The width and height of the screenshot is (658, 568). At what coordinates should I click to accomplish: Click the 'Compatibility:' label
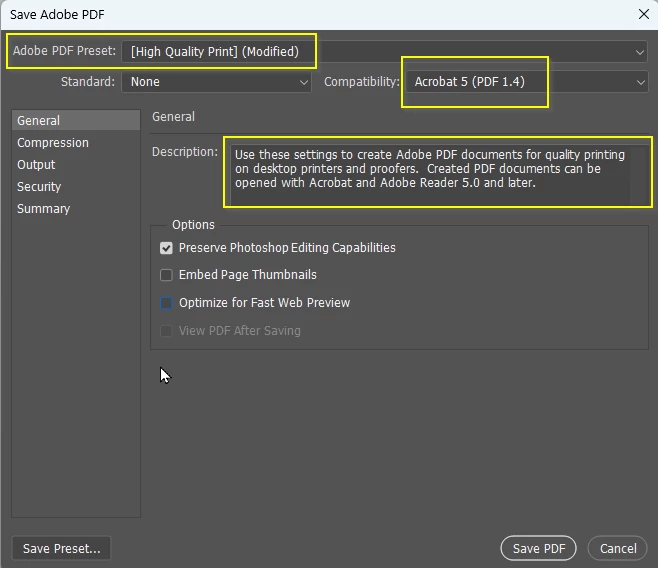[x=361, y=81]
